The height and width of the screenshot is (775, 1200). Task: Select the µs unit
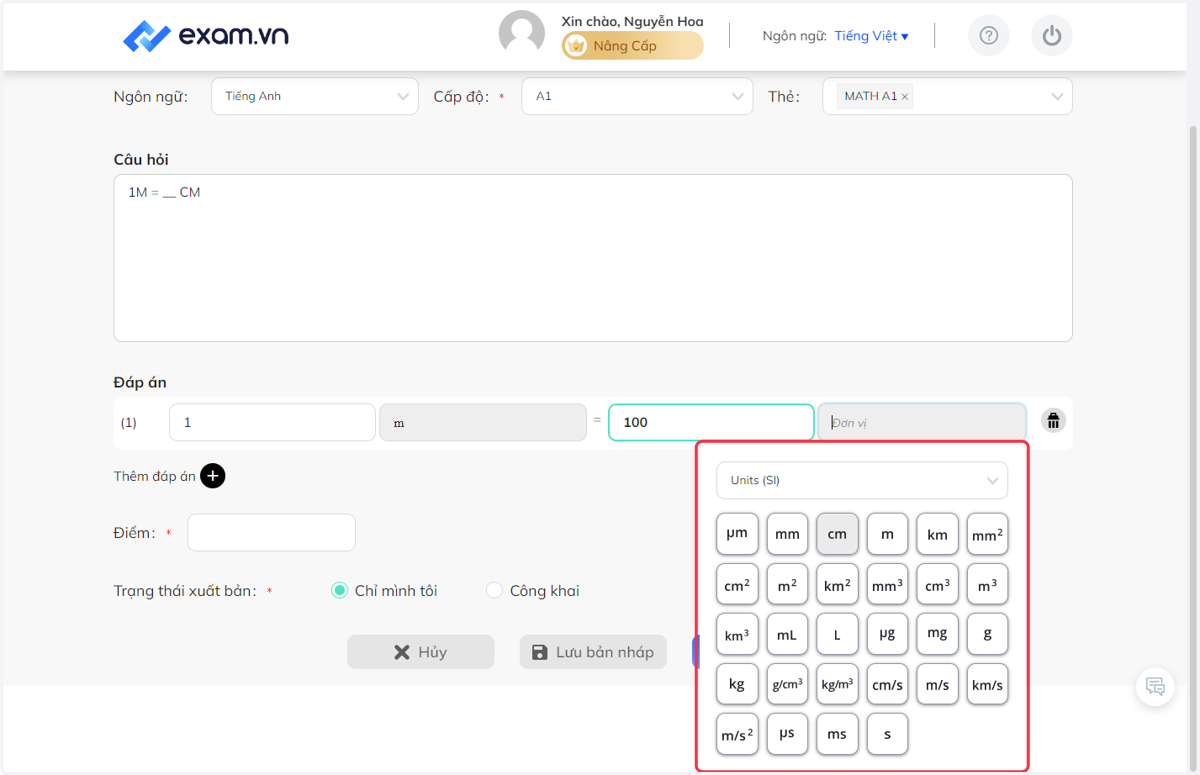pyautogui.click(x=787, y=734)
